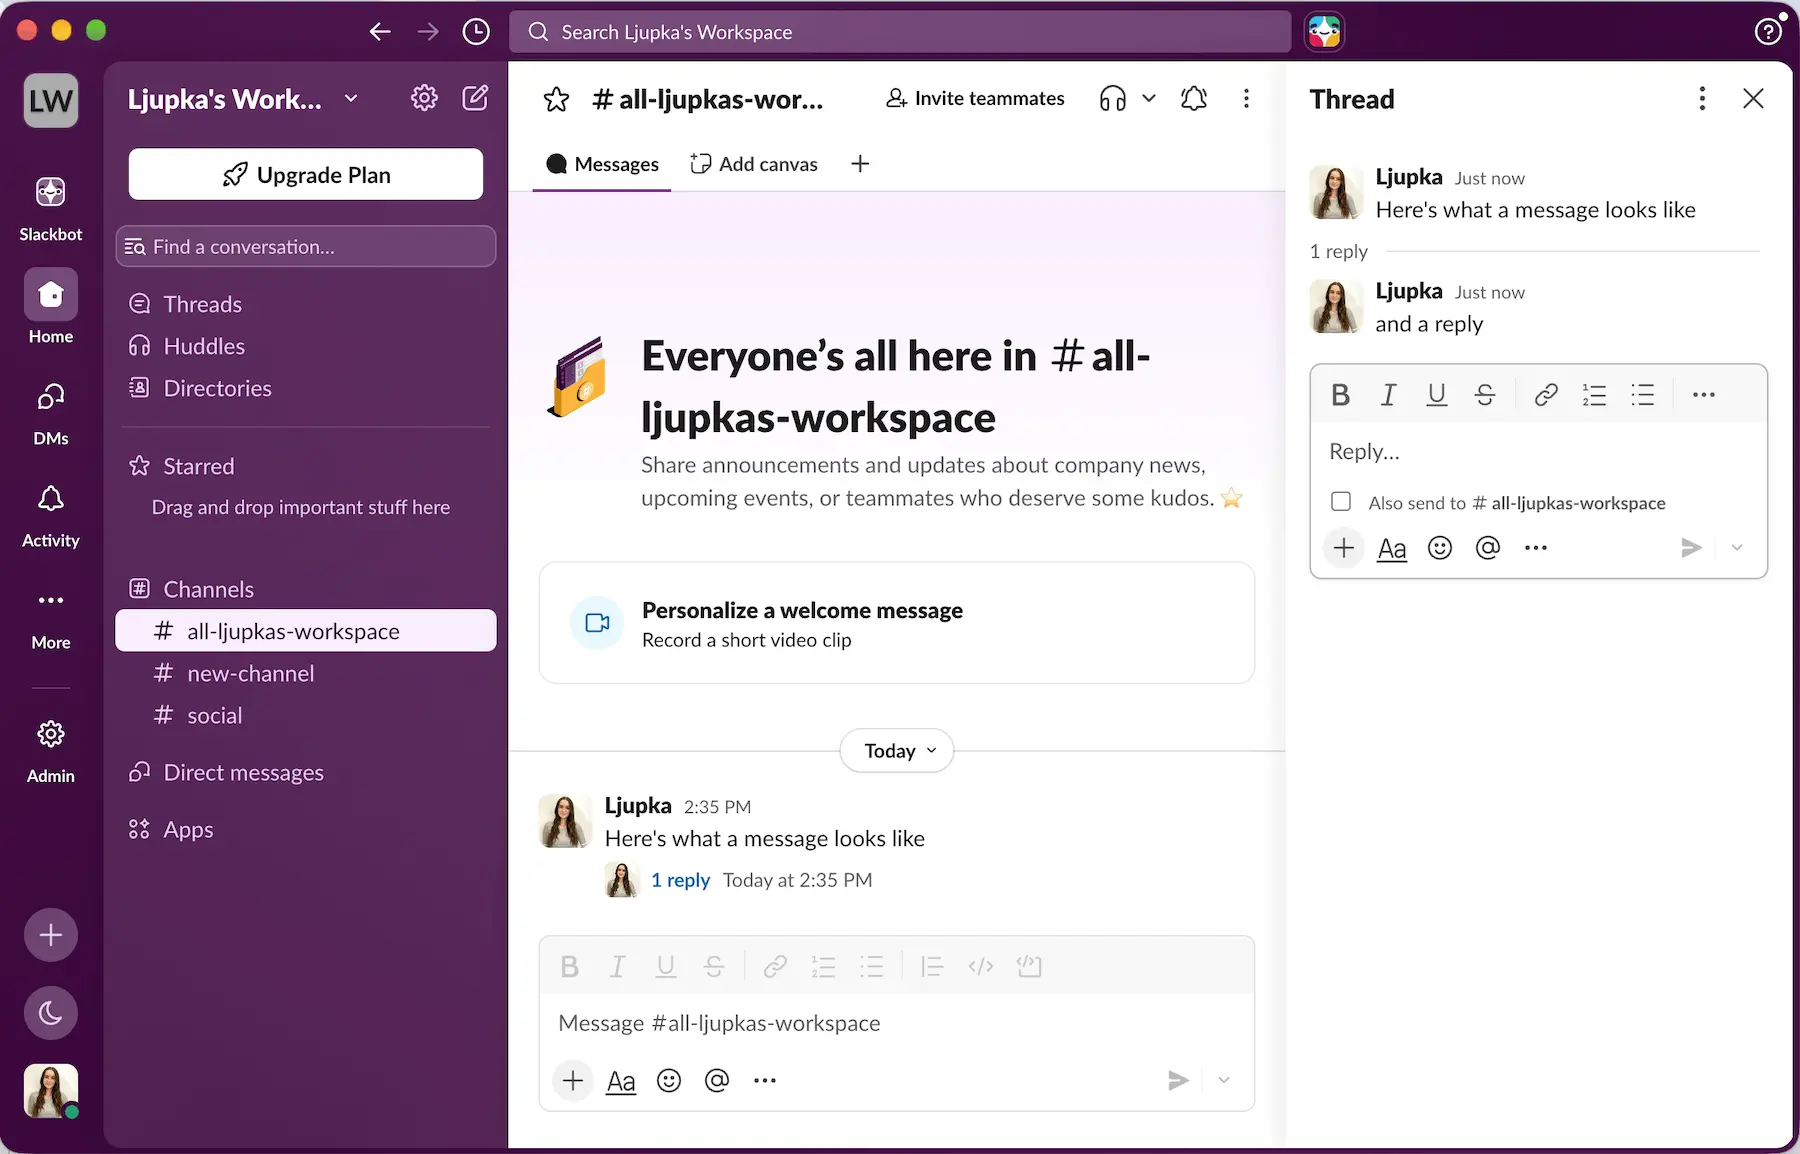Open channel header three-dot menu
This screenshot has height=1154, width=1800.
pos(1246,98)
